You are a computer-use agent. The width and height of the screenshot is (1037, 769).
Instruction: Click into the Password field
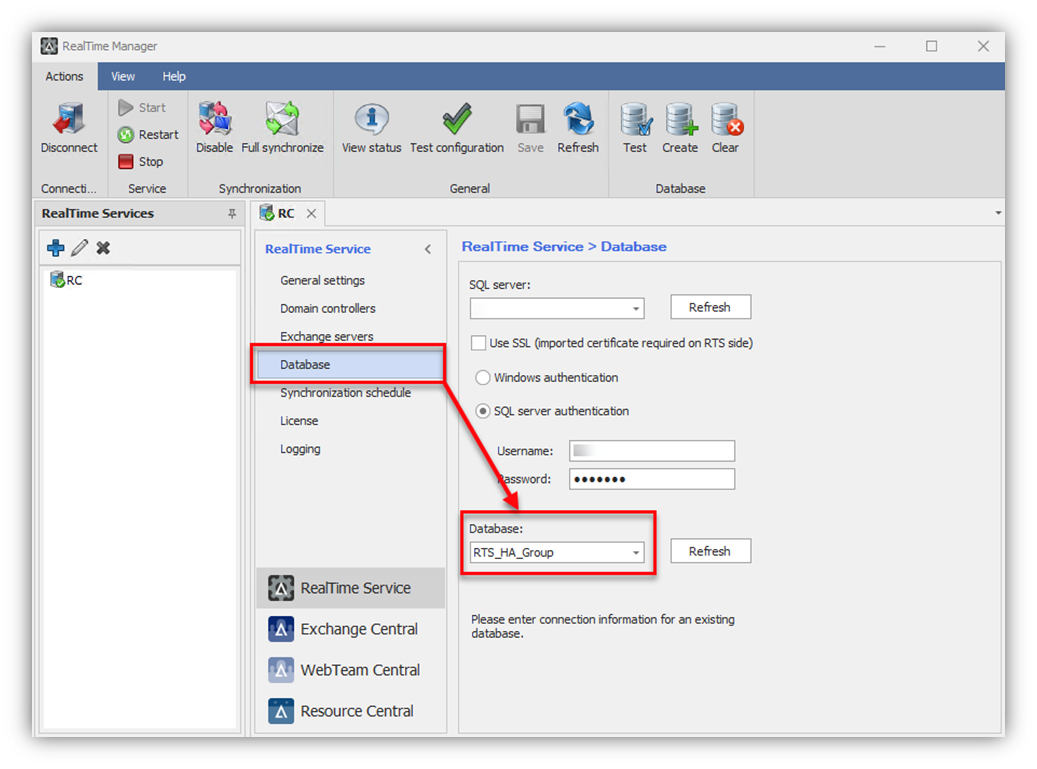point(651,479)
